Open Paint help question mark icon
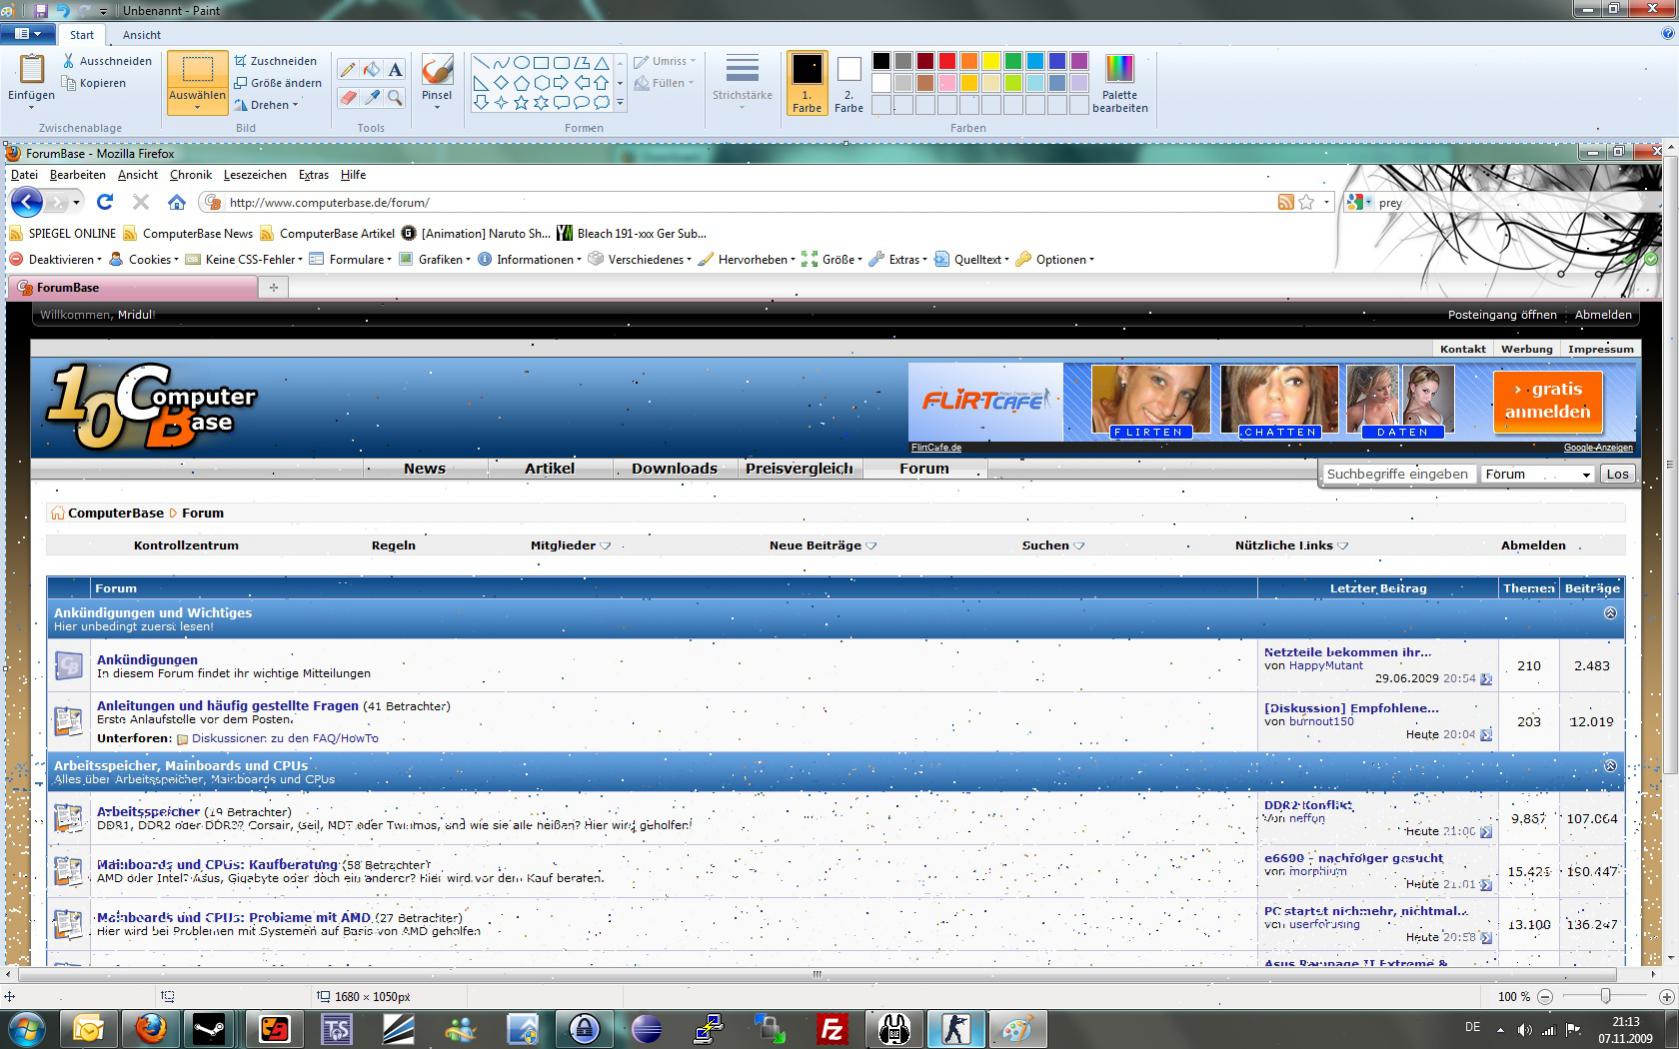1679x1049 pixels. (1667, 34)
